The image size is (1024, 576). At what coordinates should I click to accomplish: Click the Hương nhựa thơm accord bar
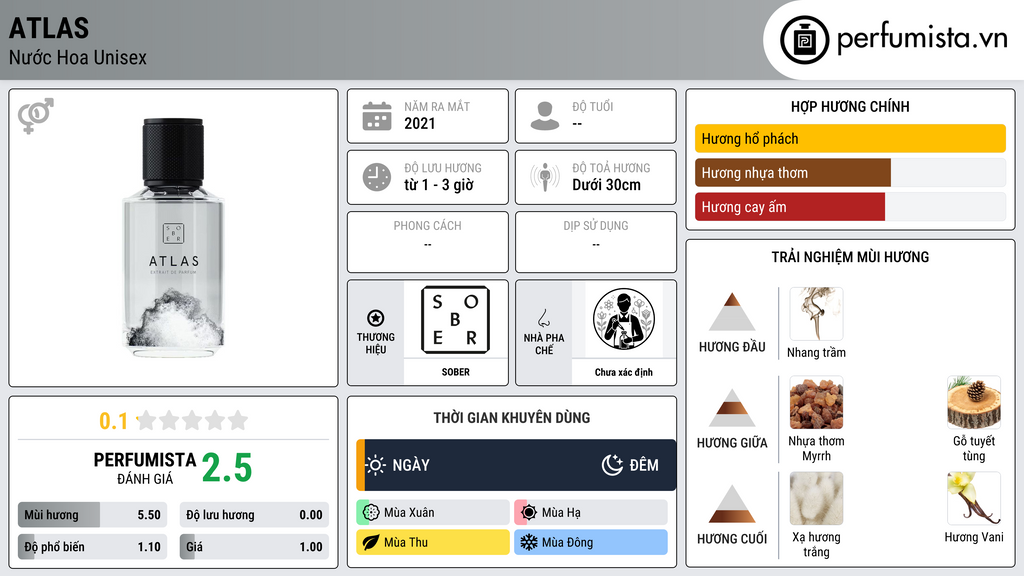point(850,173)
